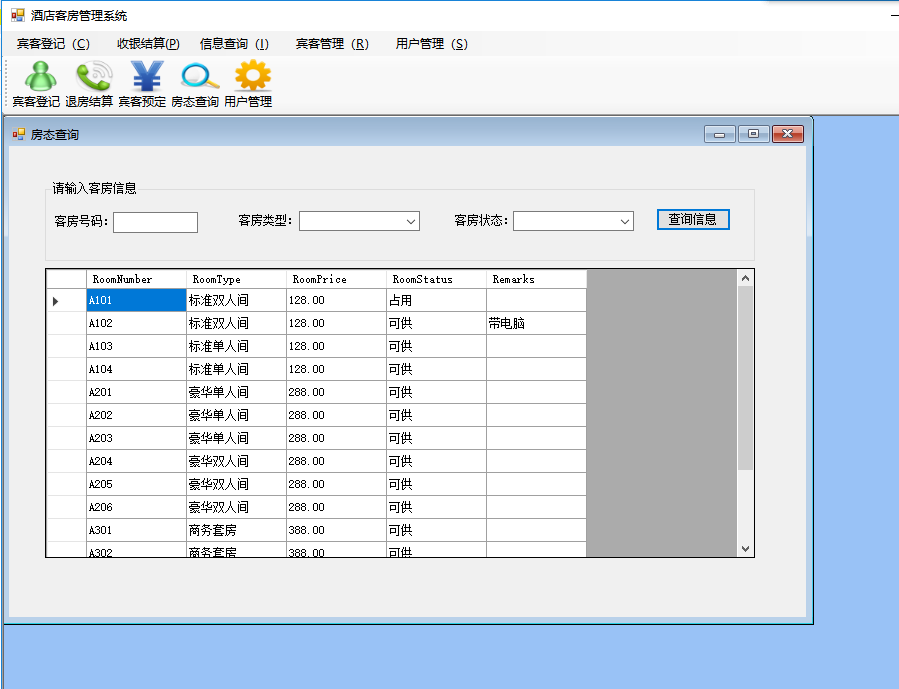Screen dimensions: 899x689
Task: Click the 占用 status cell in row A101
Action: tap(436, 300)
